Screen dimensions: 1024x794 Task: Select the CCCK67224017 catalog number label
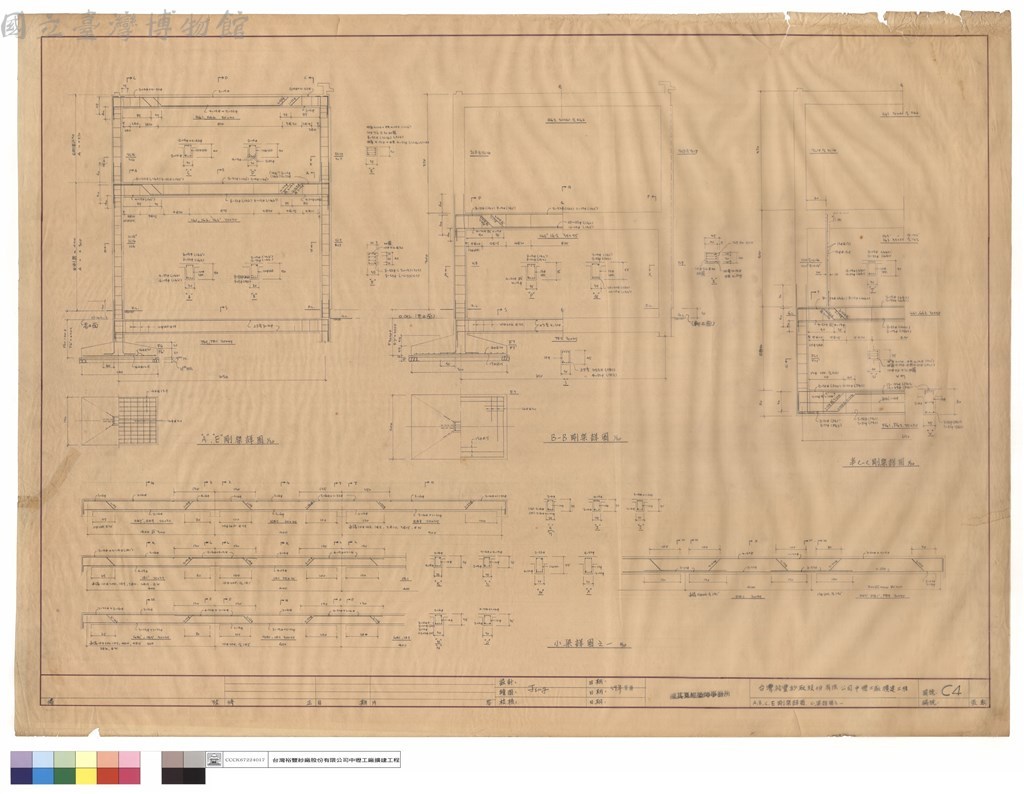[245, 760]
